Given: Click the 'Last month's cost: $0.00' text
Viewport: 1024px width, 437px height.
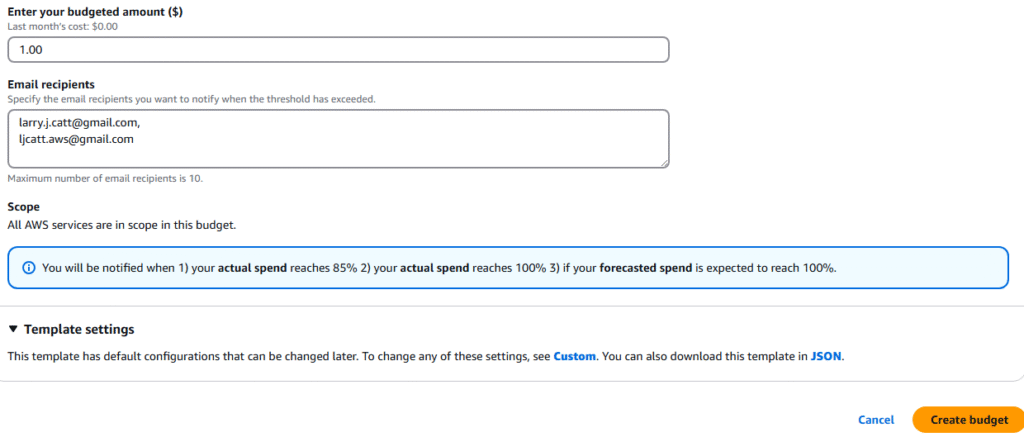Looking at the screenshot, I should pos(62,27).
